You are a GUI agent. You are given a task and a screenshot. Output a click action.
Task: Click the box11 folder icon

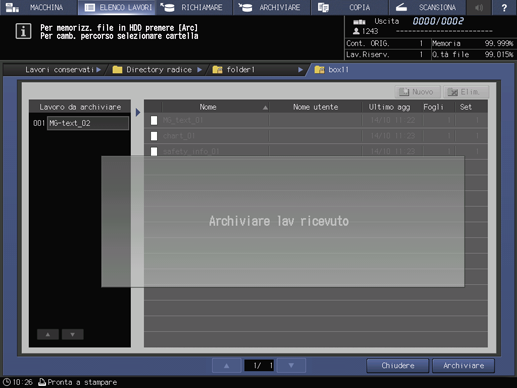pyautogui.click(x=319, y=69)
